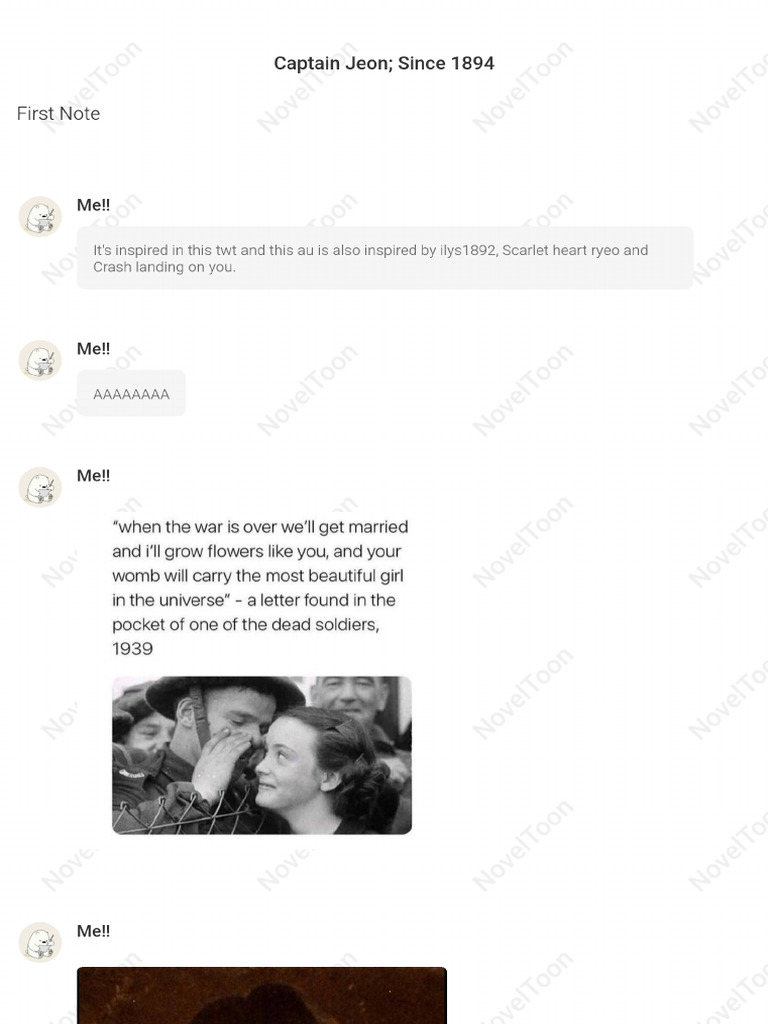
Task: Click the quoted war letter text
Action: 260,587
